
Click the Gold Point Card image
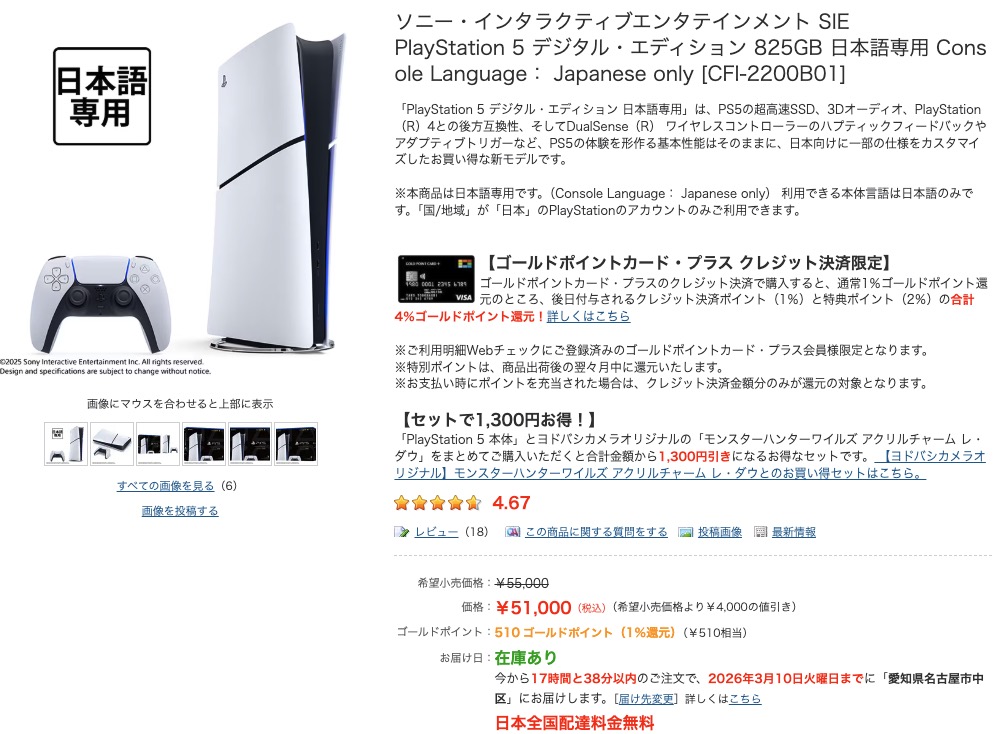click(x=436, y=279)
